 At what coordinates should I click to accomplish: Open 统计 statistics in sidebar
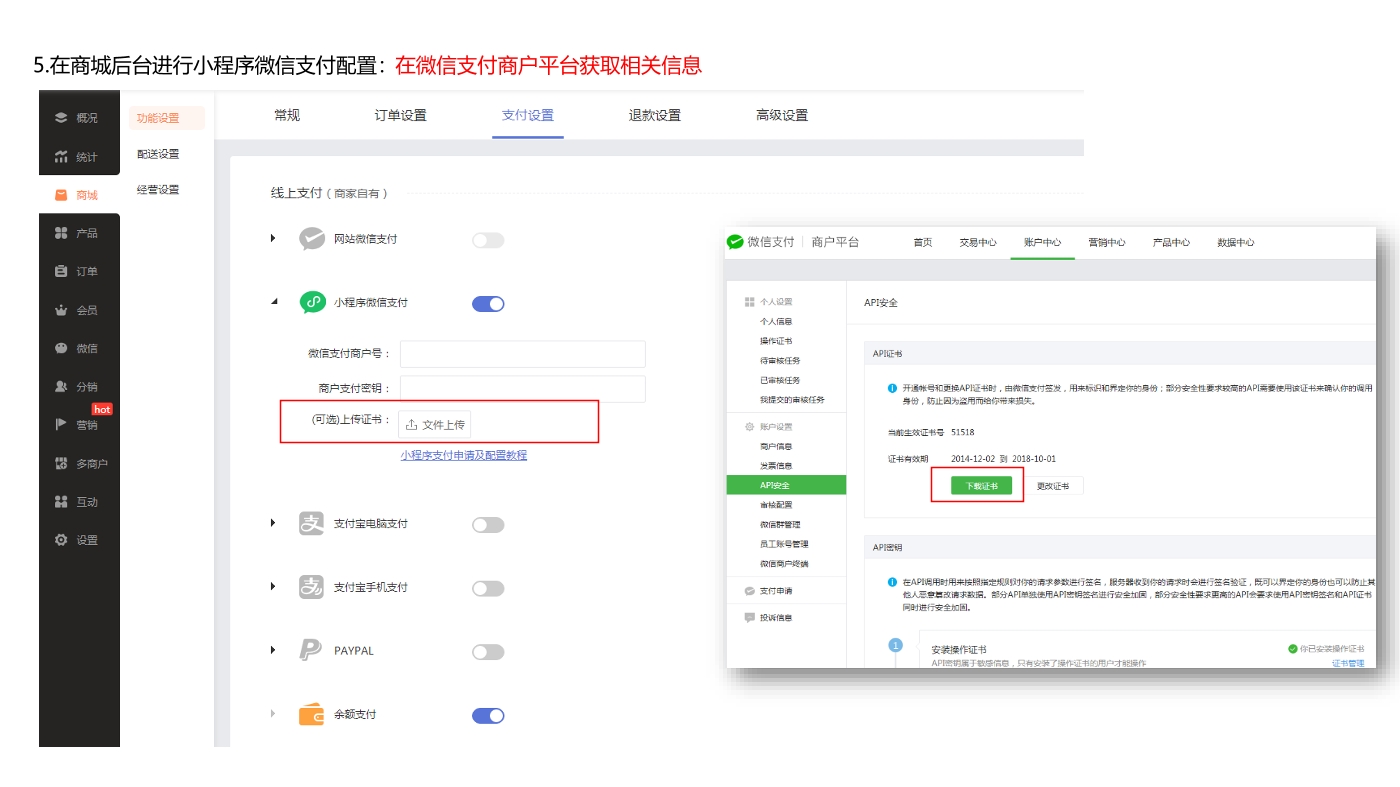click(79, 157)
